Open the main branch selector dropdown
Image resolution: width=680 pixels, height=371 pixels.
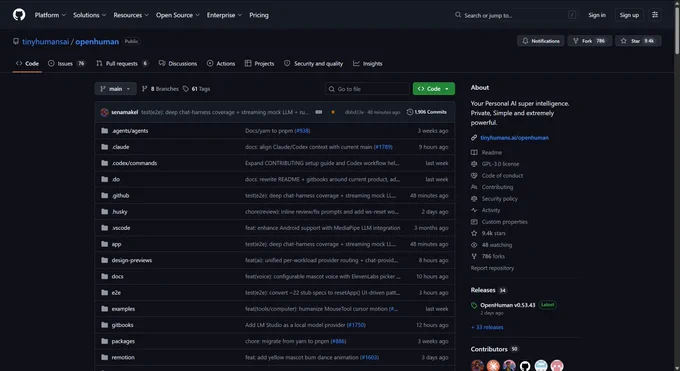point(115,89)
